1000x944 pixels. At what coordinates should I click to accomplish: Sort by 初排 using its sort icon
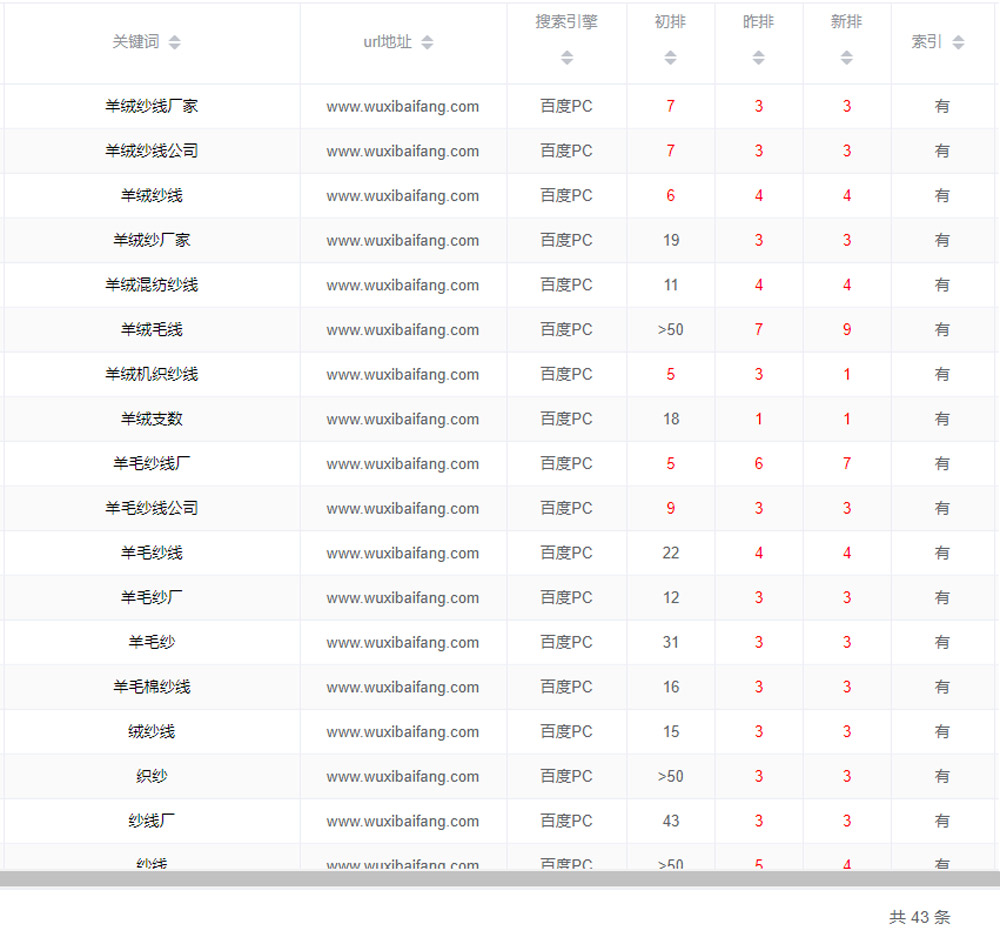click(670, 58)
